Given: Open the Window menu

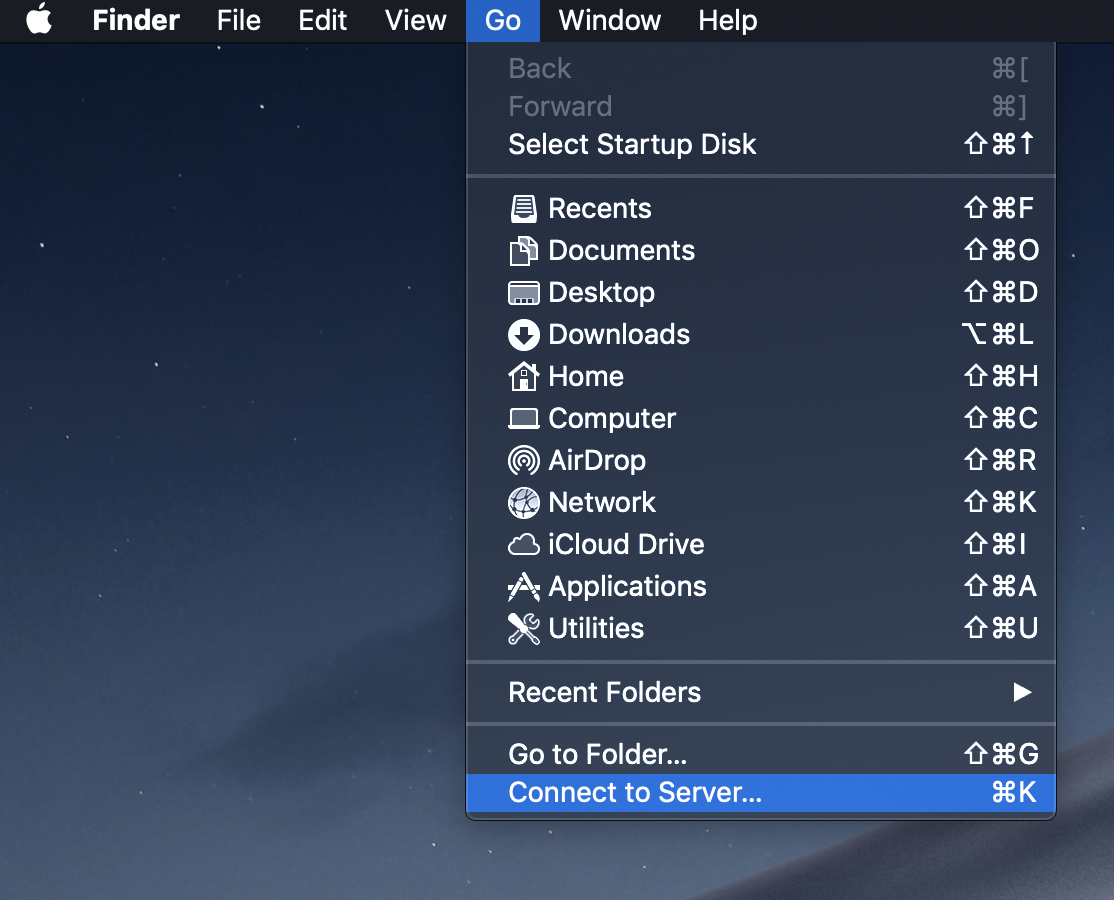Looking at the screenshot, I should 610,20.
